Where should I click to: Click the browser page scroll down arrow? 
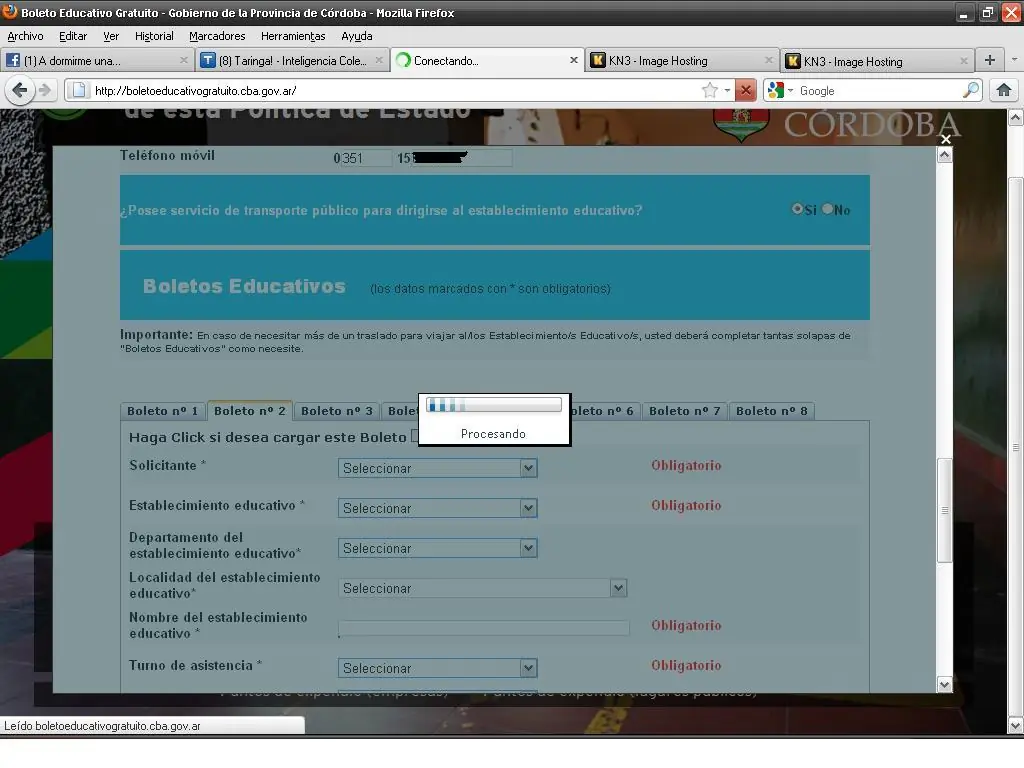click(1016, 725)
